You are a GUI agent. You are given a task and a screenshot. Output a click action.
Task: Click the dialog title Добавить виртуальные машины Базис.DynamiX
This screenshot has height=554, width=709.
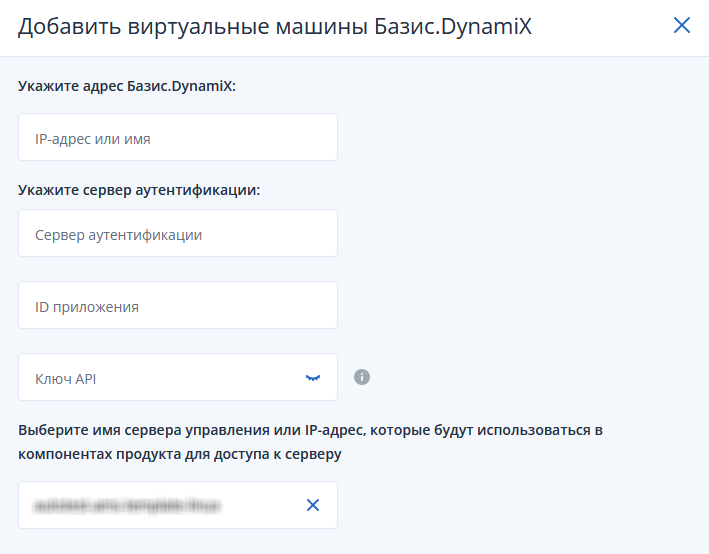(x=274, y=26)
